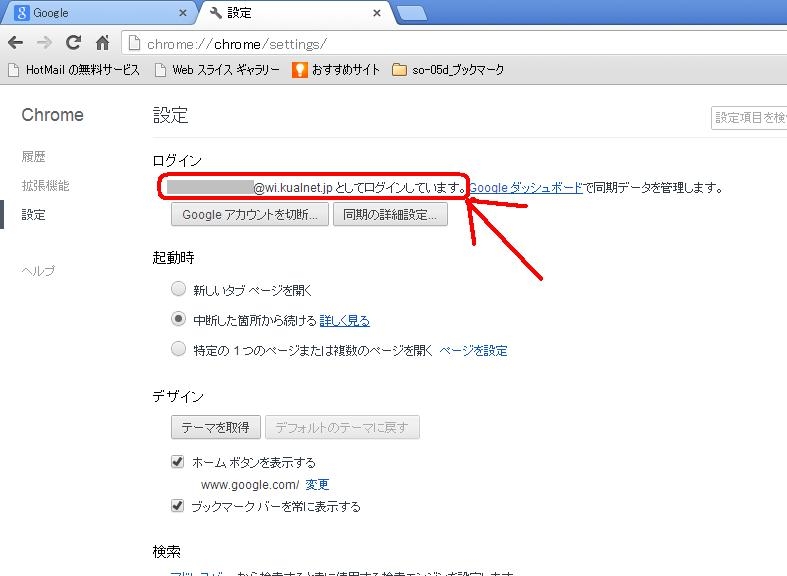Select the 特定の1つのページ radio button
The width and height of the screenshot is (787, 576).
tap(178, 349)
